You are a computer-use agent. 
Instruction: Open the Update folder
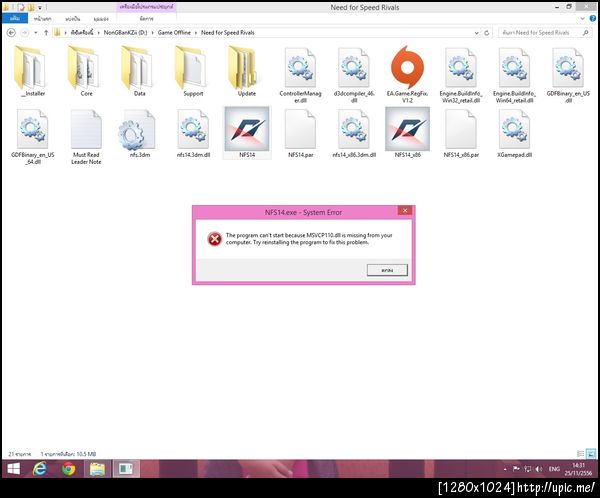point(247,71)
